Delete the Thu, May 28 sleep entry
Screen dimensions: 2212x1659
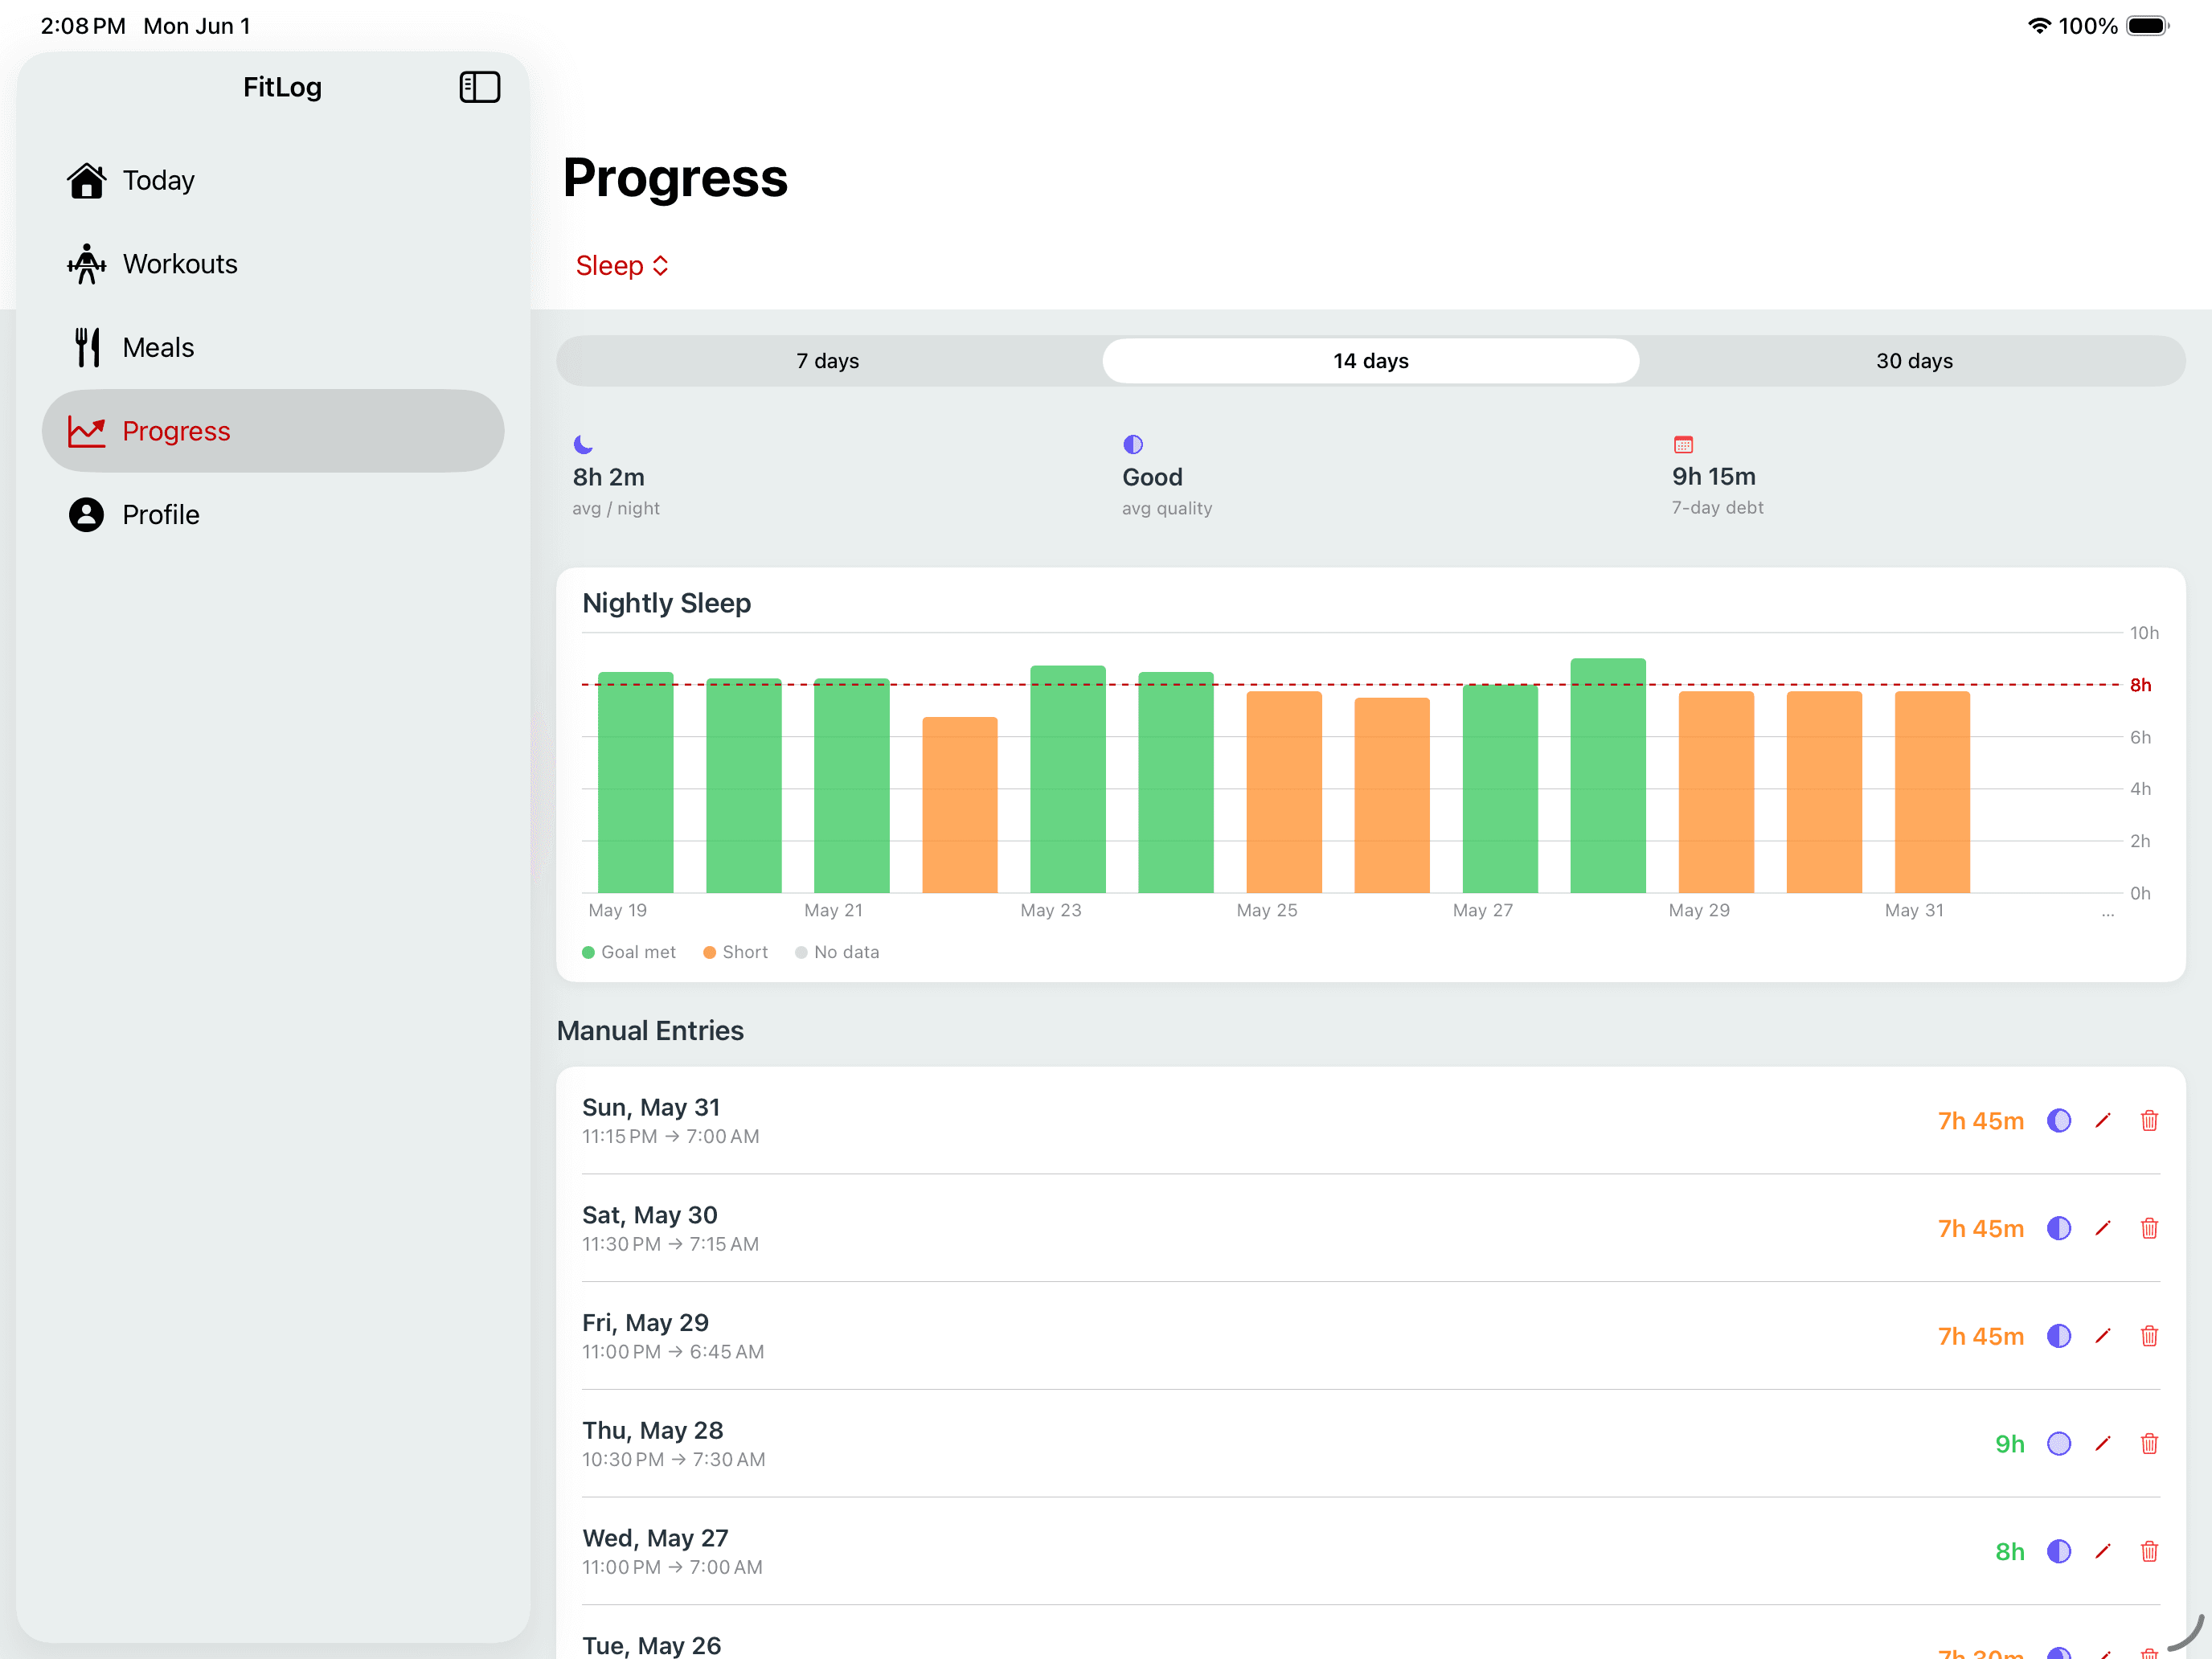[2149, 1443]
